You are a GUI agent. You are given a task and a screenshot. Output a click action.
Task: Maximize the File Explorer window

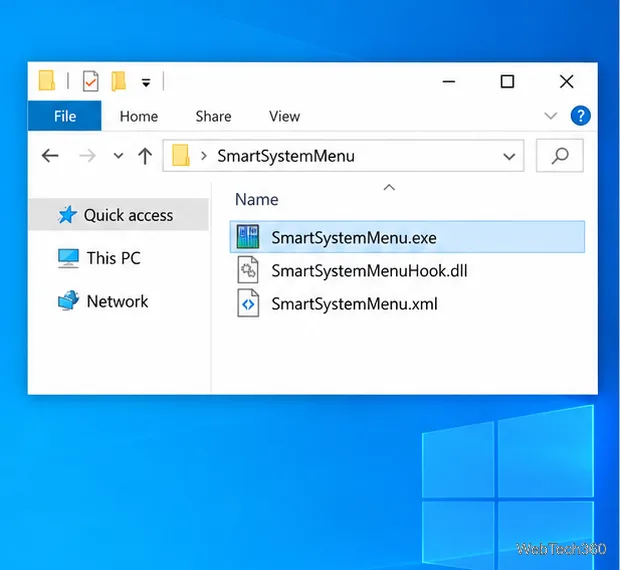tap(507, 82)
